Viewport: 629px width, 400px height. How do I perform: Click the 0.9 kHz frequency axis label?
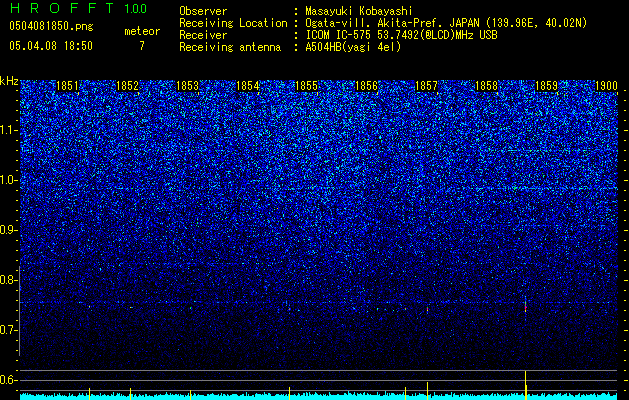[9, 230]
